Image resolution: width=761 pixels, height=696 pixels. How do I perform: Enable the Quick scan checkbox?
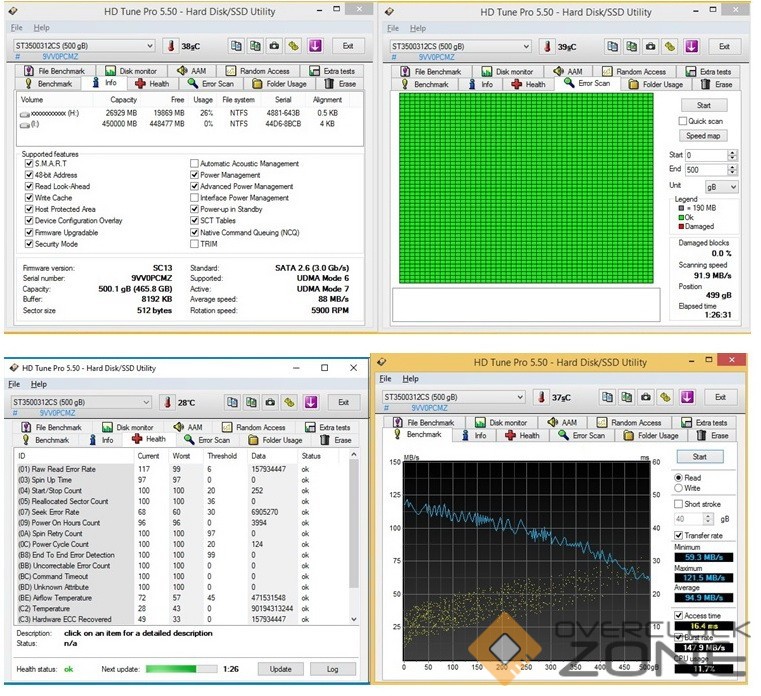(x=684, y=121)
